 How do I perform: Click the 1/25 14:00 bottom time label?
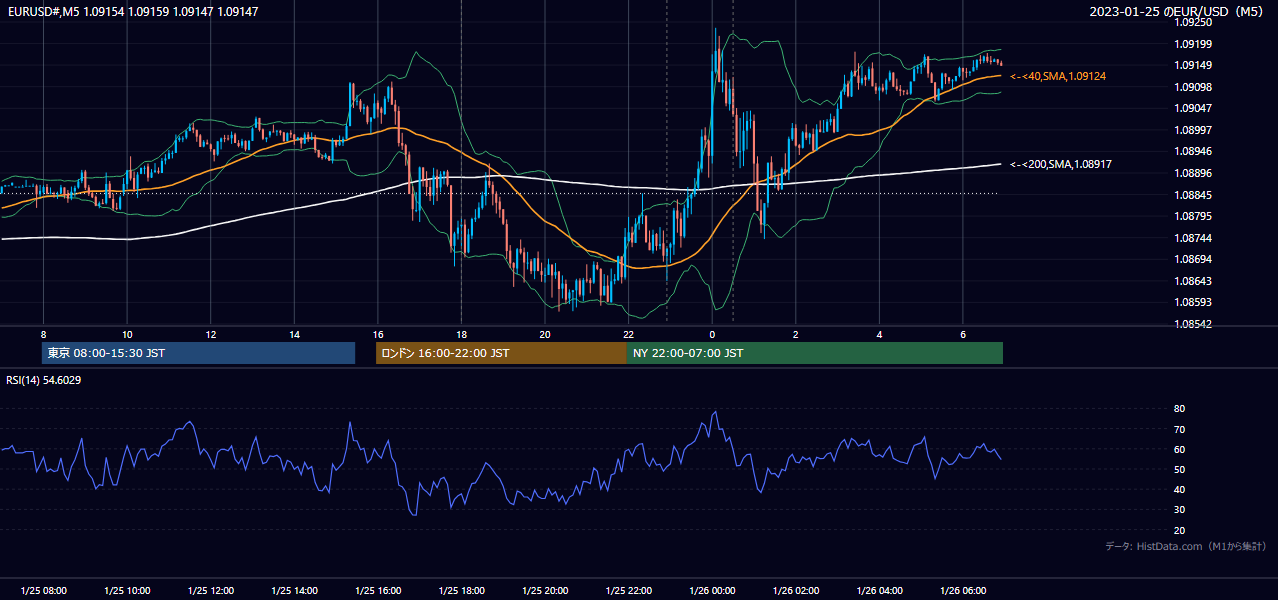294,591
